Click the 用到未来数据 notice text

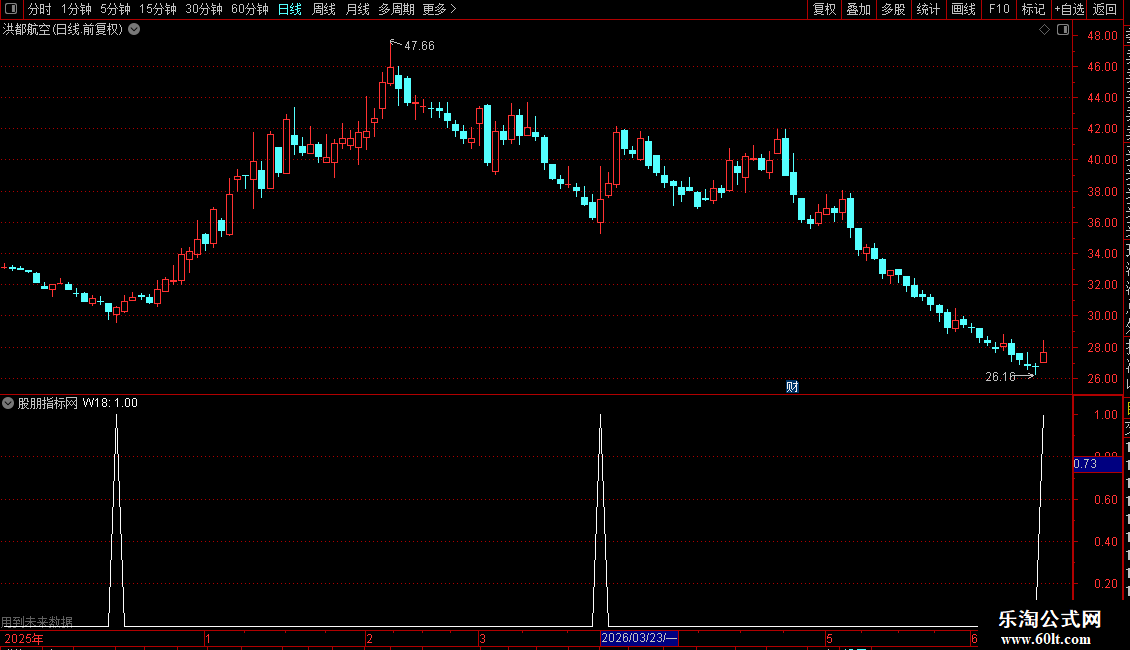click(37, 622)
